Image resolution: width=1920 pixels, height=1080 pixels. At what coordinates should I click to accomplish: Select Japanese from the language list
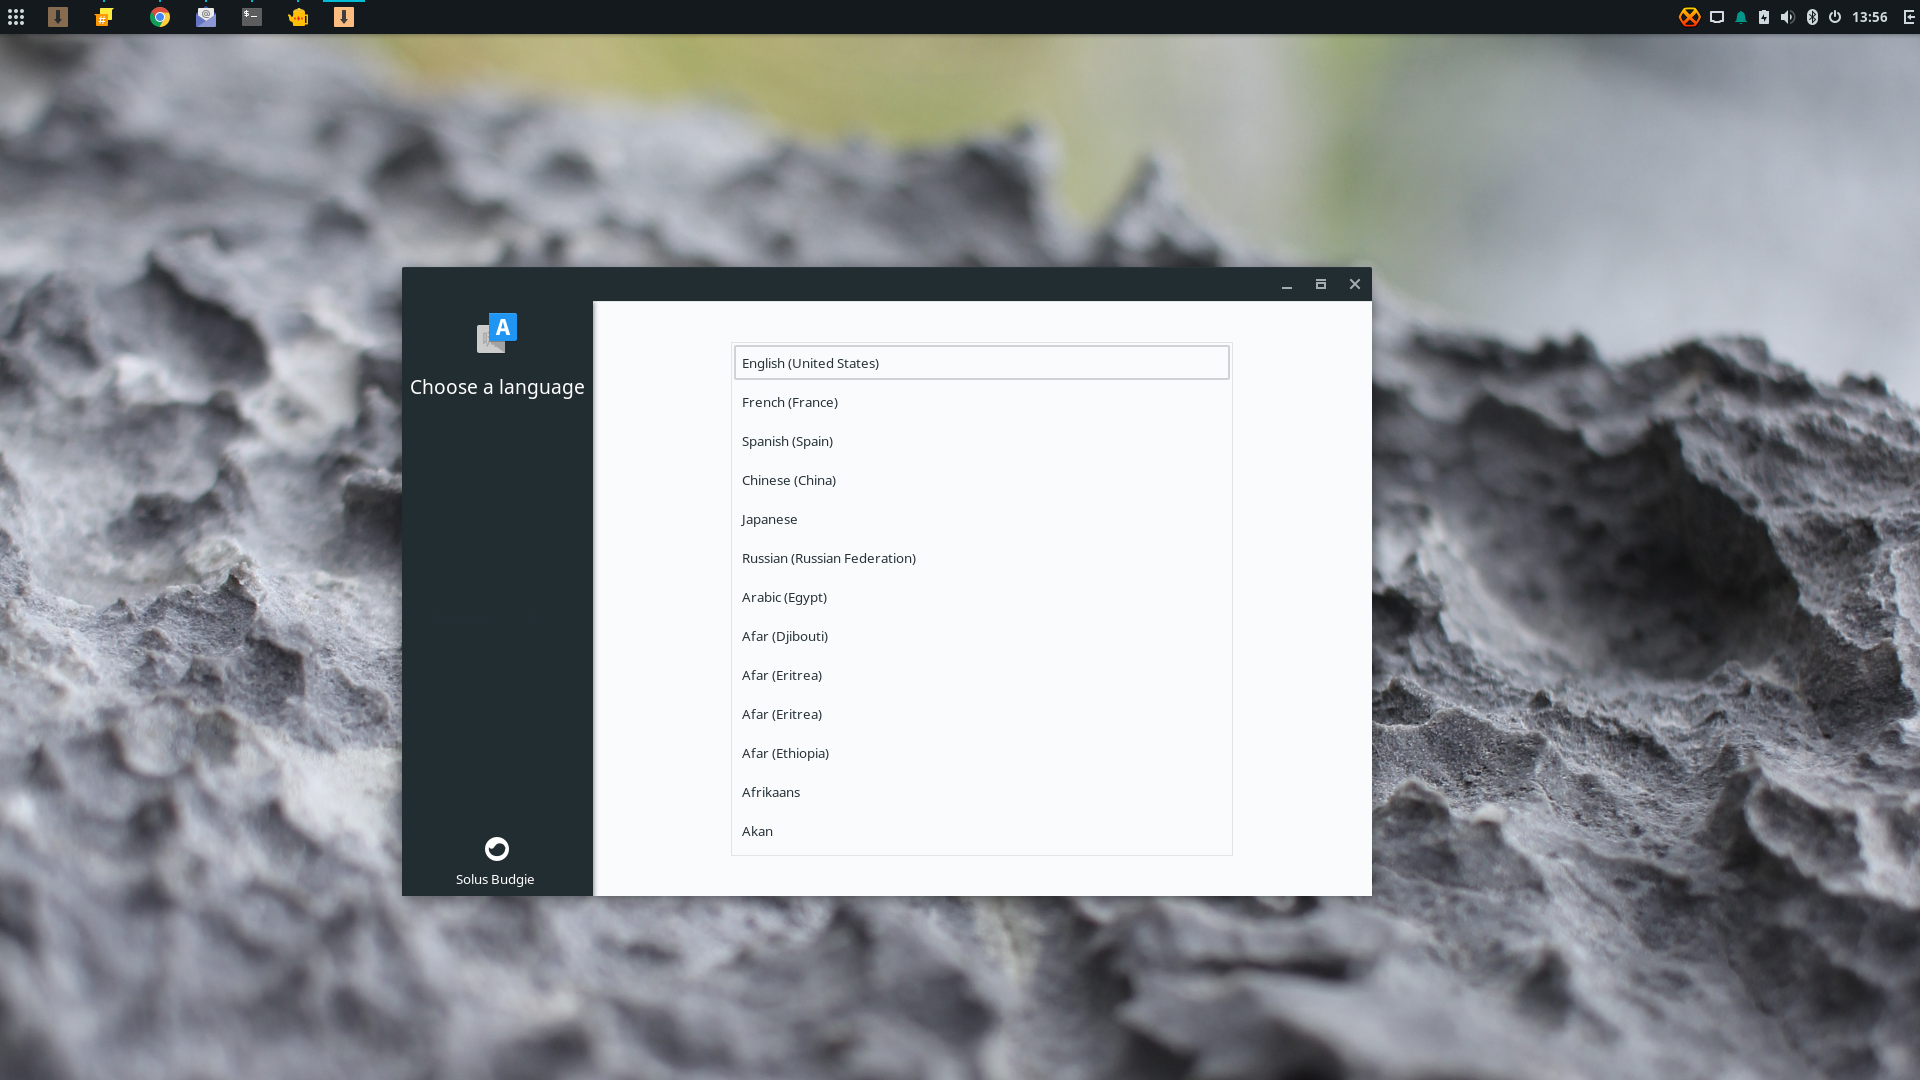coord(982,519)
